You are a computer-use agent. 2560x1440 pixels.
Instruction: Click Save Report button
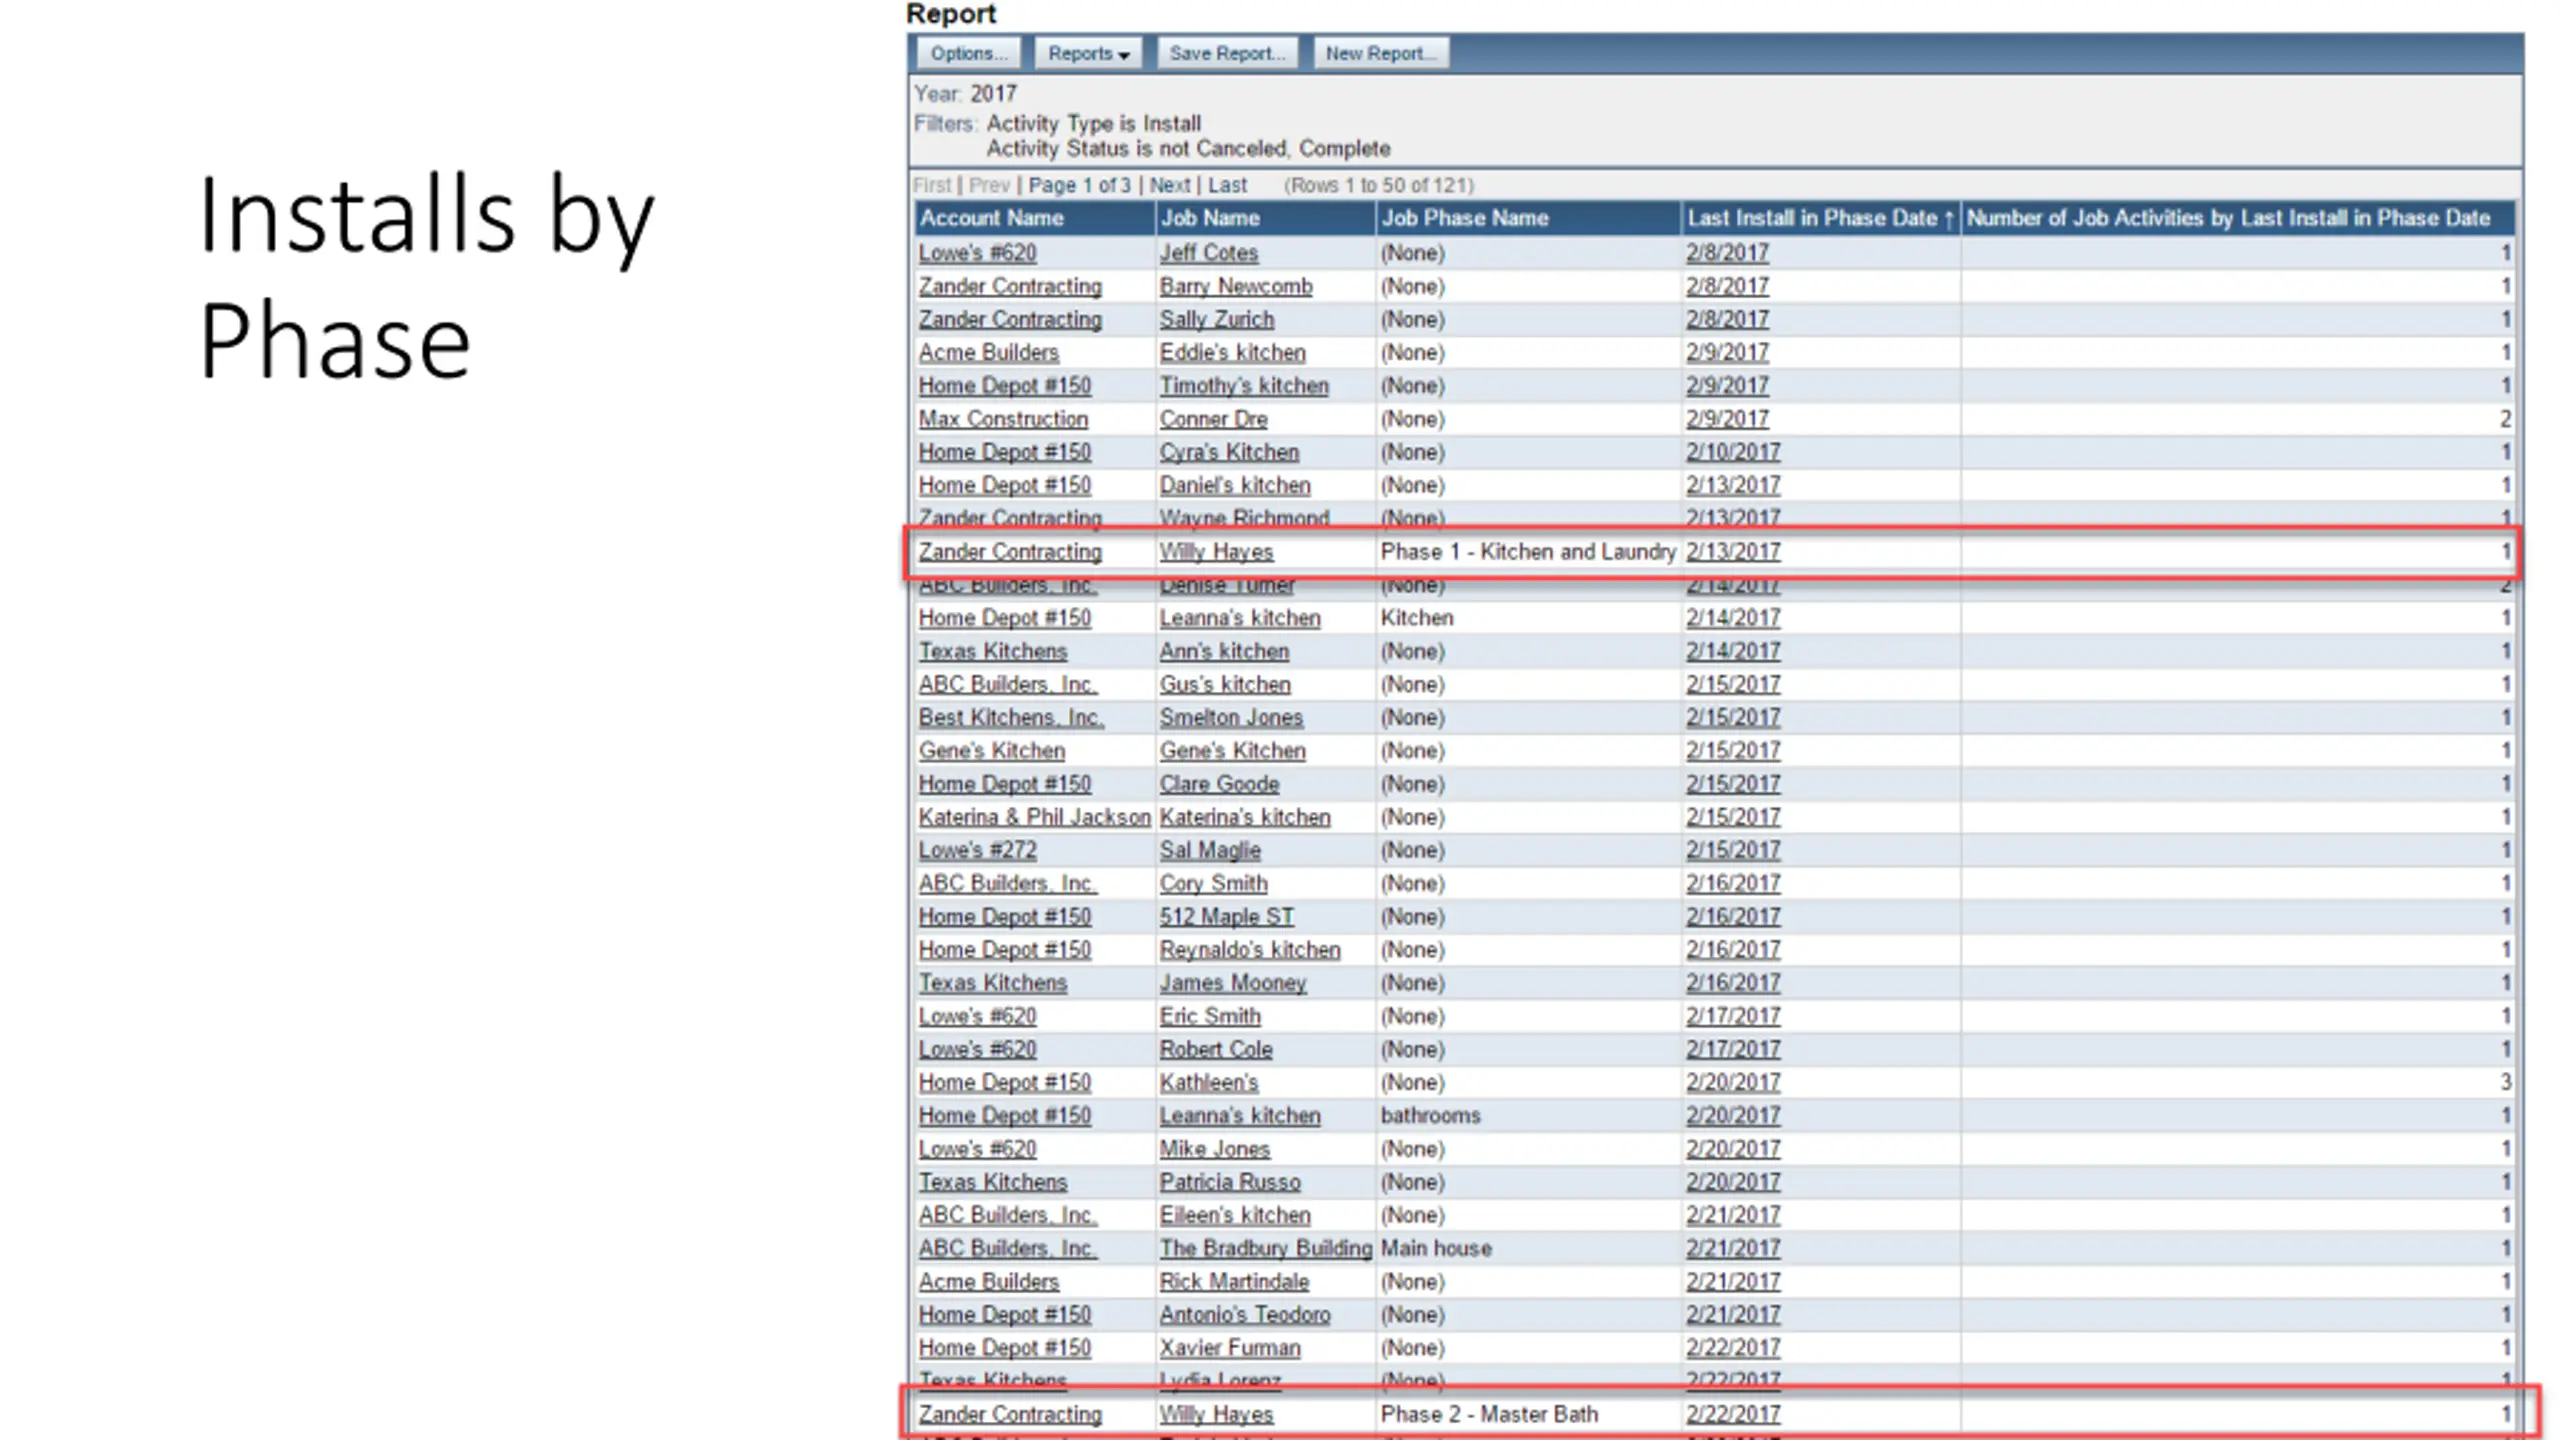[1226, 54]
